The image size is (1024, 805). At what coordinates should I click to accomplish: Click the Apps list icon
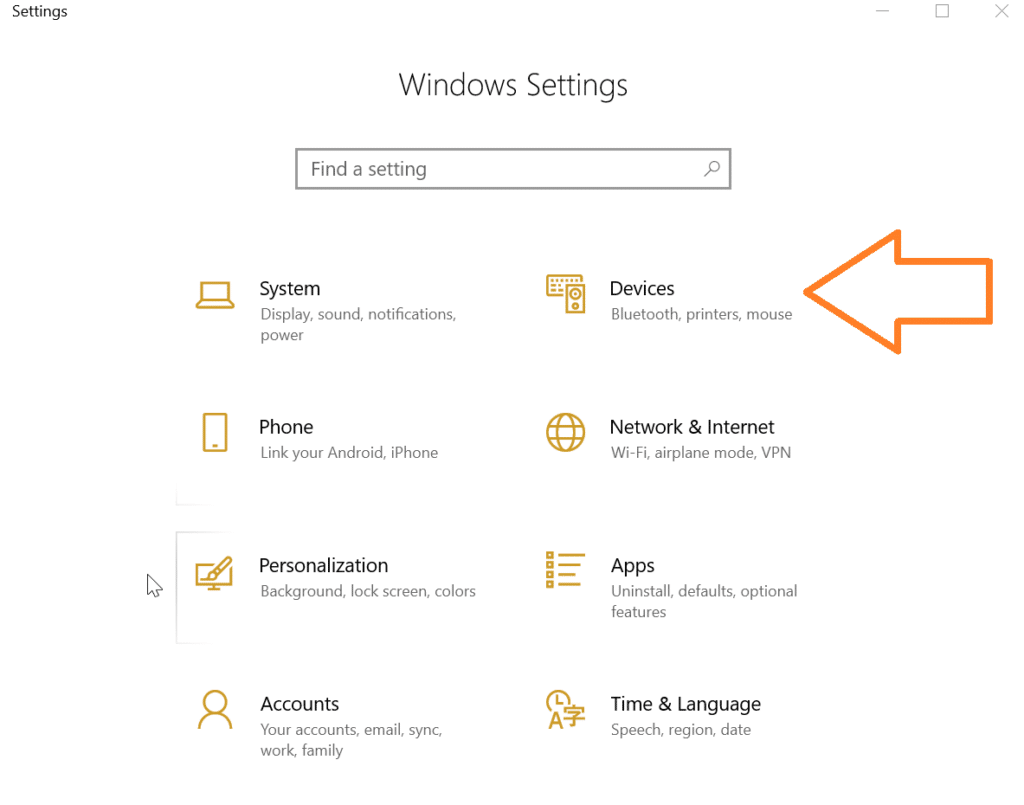point(566,571)
